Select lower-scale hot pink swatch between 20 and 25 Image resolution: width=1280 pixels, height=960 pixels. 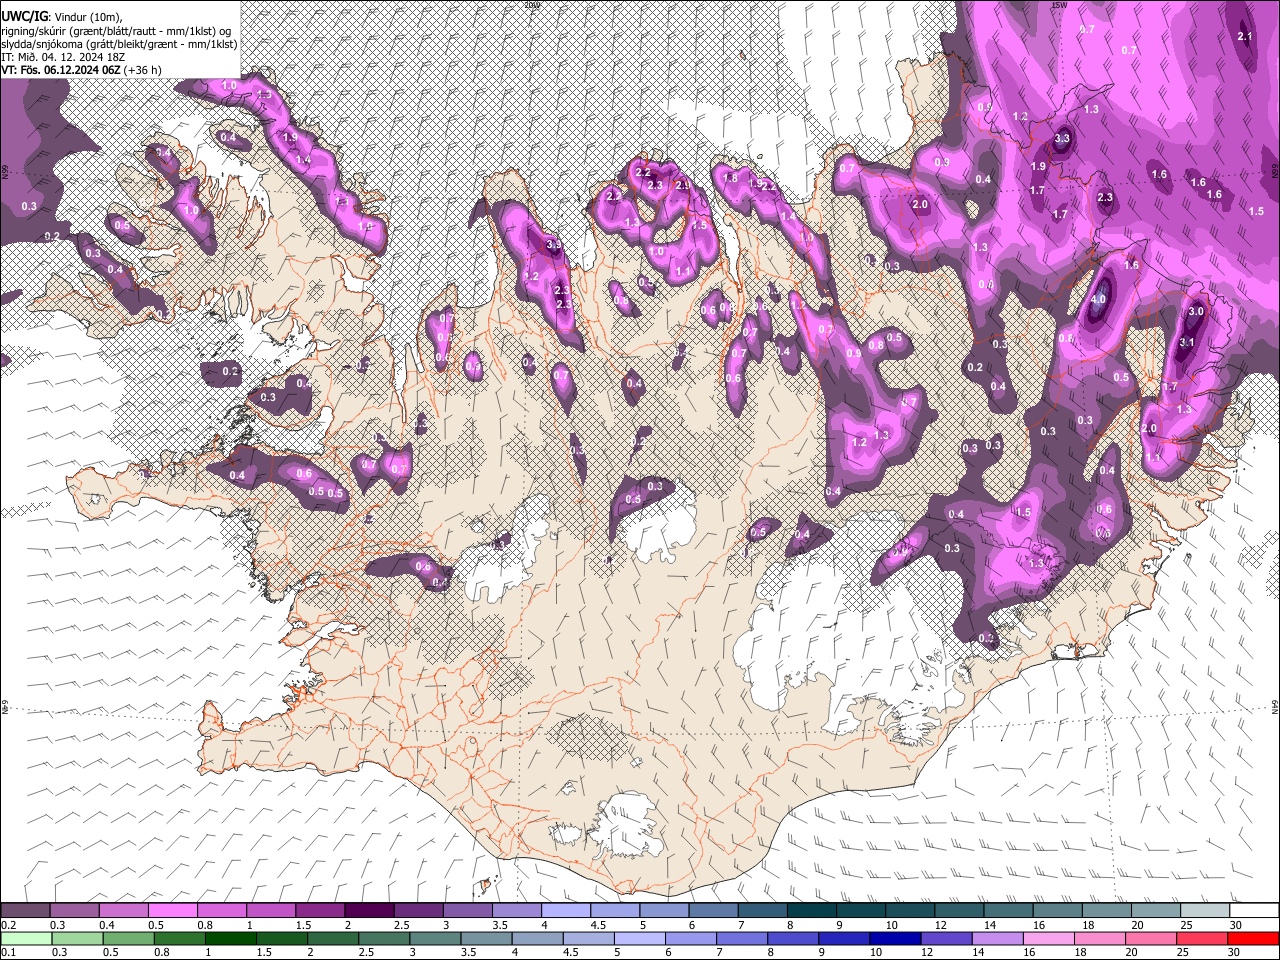[1150, 938]
